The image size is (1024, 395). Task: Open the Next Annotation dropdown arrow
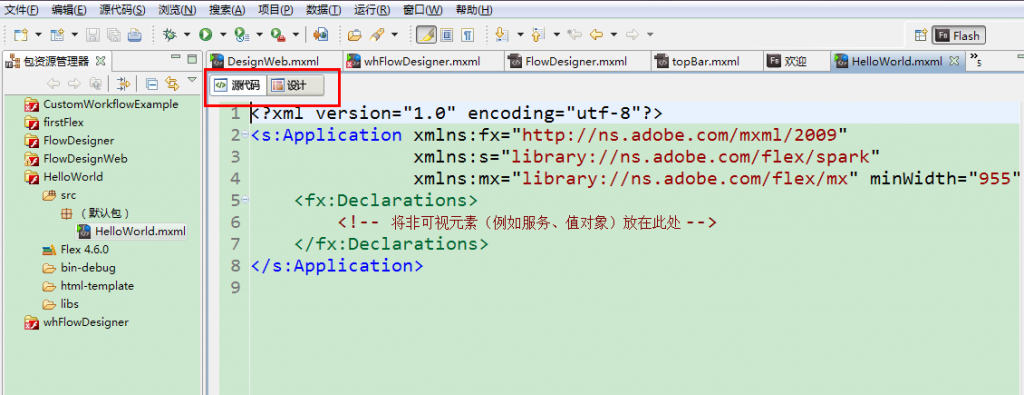click(x=520, y=35)
